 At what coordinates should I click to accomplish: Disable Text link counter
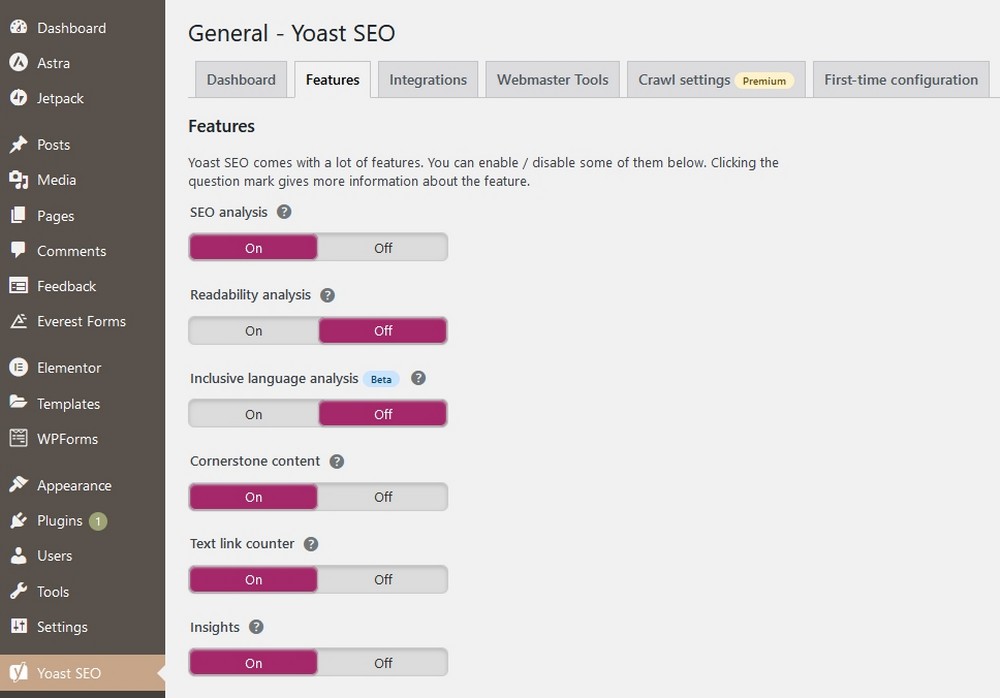coord(383,580)
